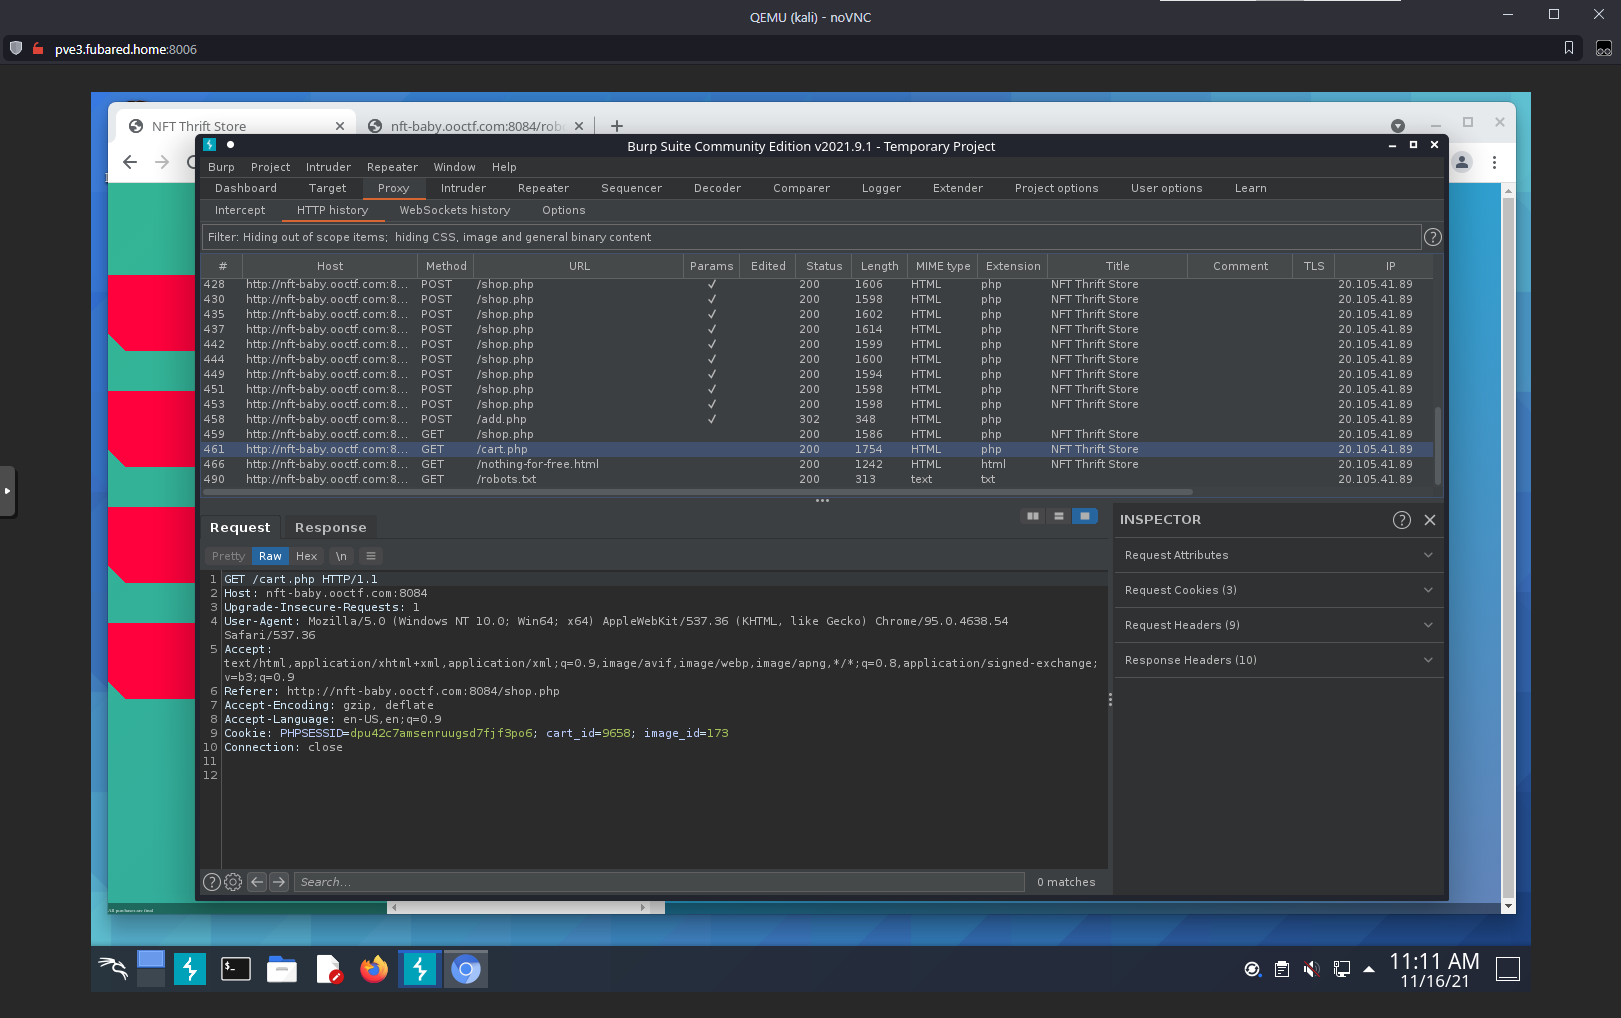Select Hex view button
Image resolution: width=1621 pixels, height=1018 pixels.
(x=306, y=556)
